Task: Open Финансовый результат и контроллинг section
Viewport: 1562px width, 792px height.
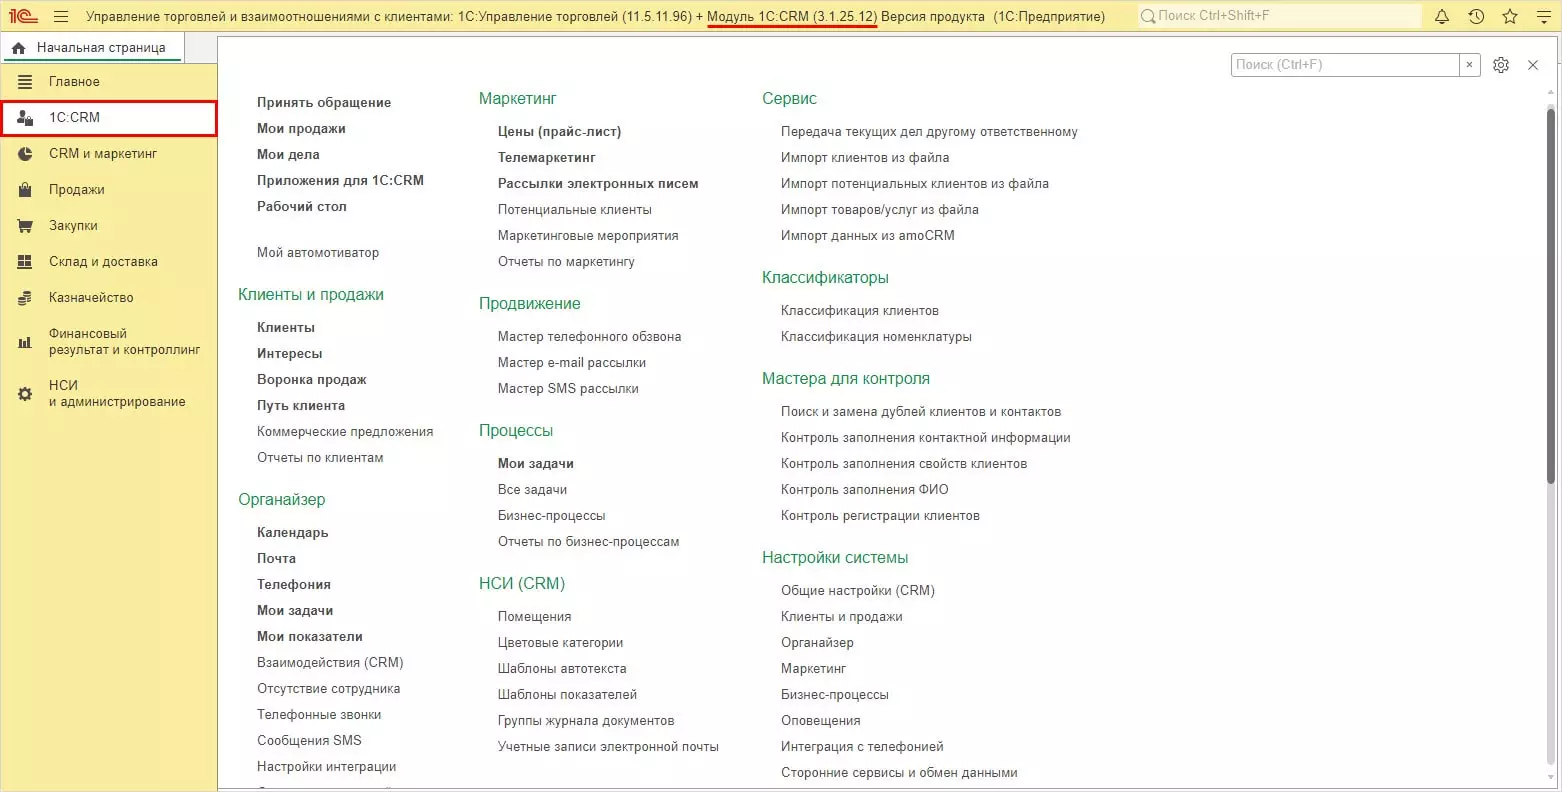Action: click(x=108, y=342)
